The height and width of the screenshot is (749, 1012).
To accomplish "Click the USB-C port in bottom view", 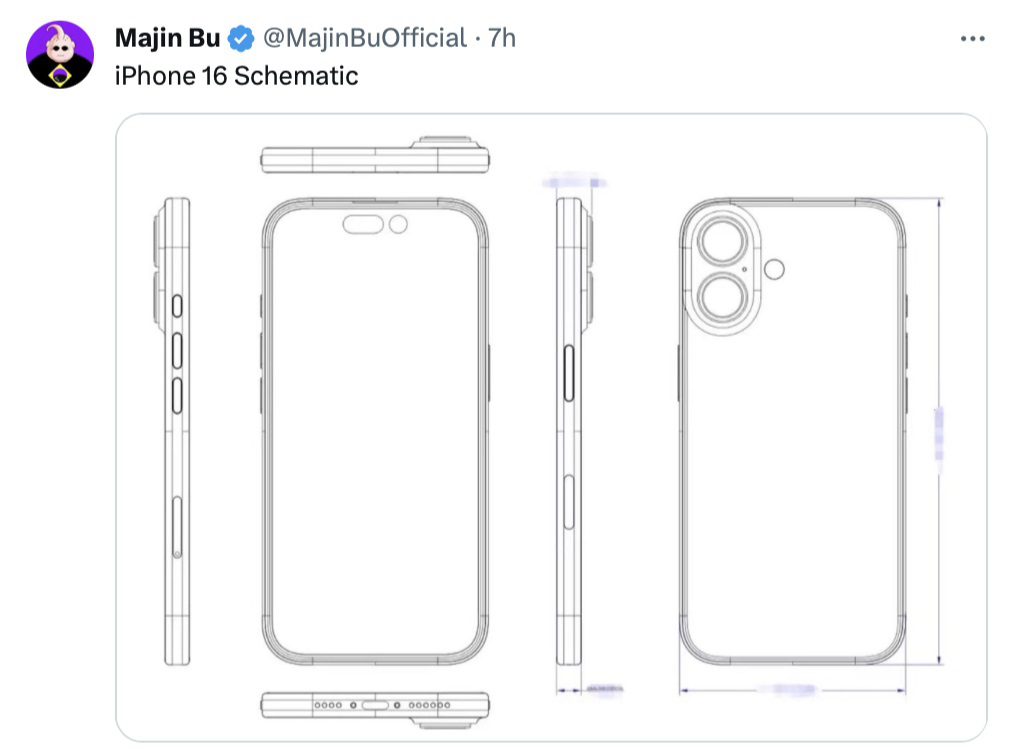I will [x=375, y=705].
